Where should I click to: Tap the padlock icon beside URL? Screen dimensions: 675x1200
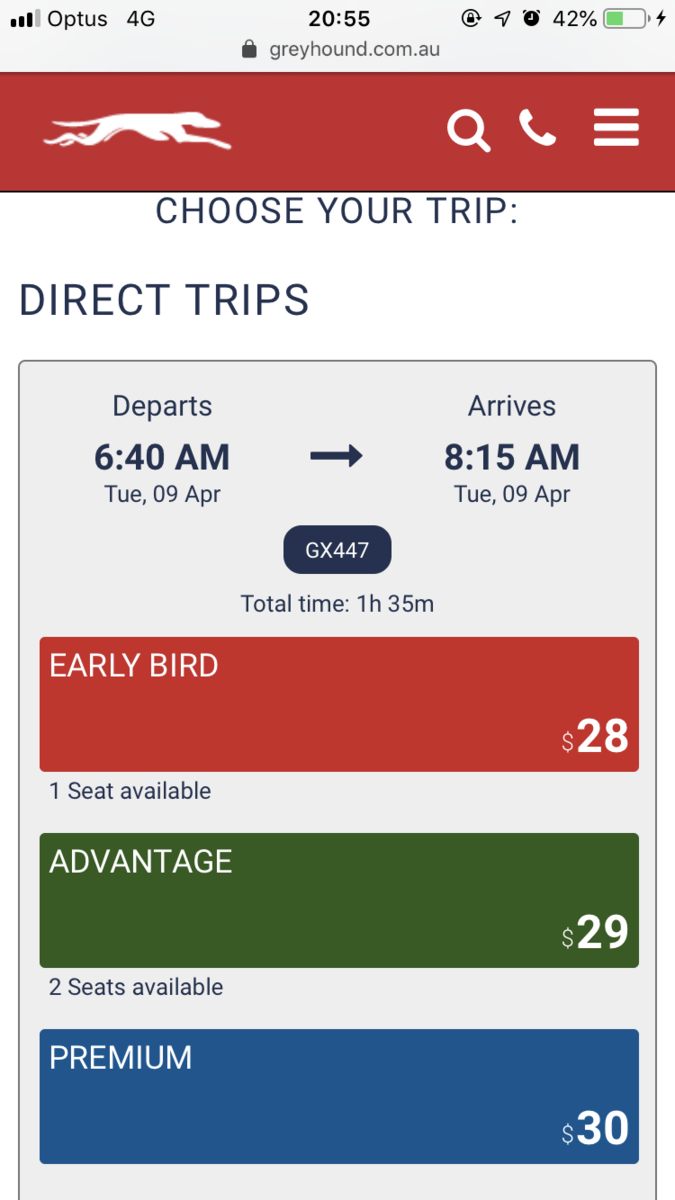pyautogui.click(x=250, y=49)
